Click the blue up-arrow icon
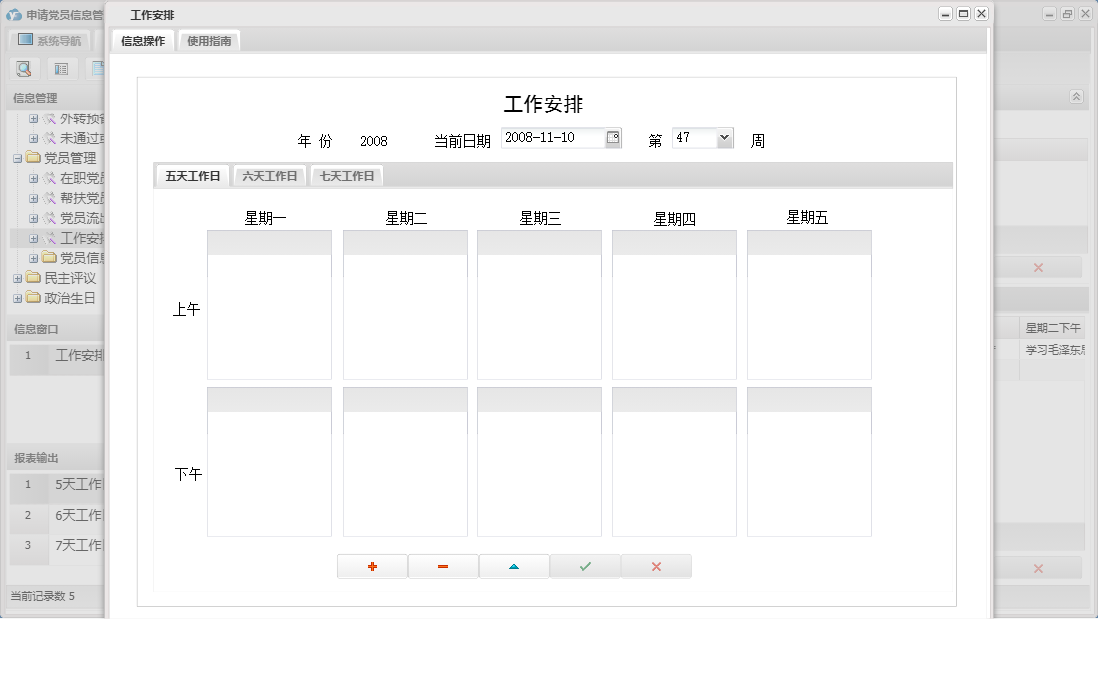Image resolution: width=1098 pixels, height=685 pixels. click(514, 566)
